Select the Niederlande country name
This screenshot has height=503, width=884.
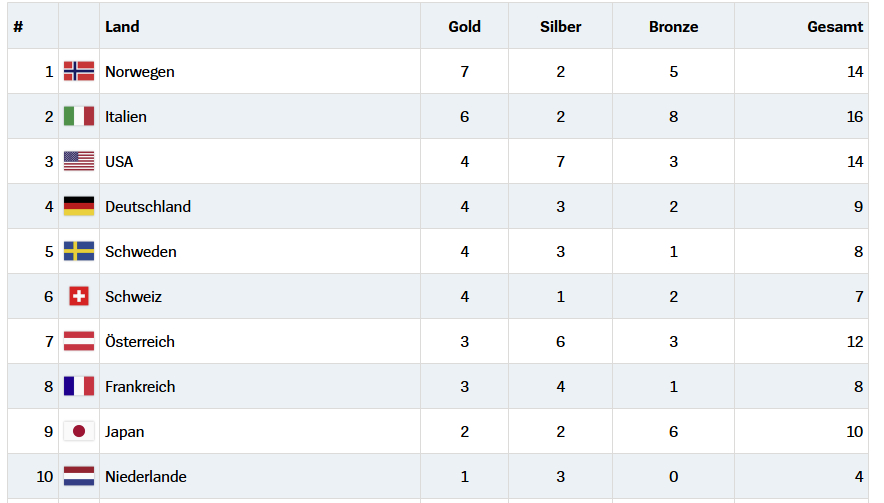[146, 477]
